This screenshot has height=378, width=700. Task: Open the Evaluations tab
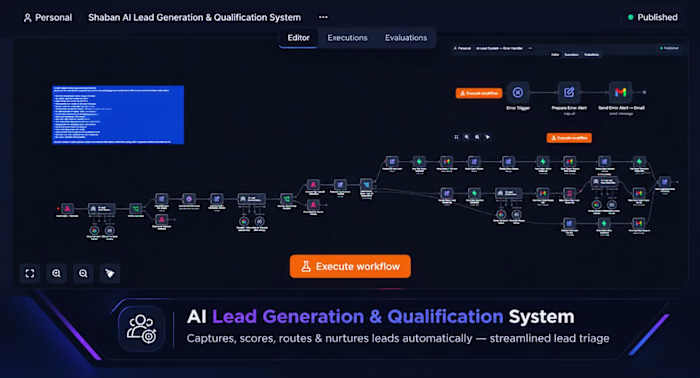(x=406, y=38)
